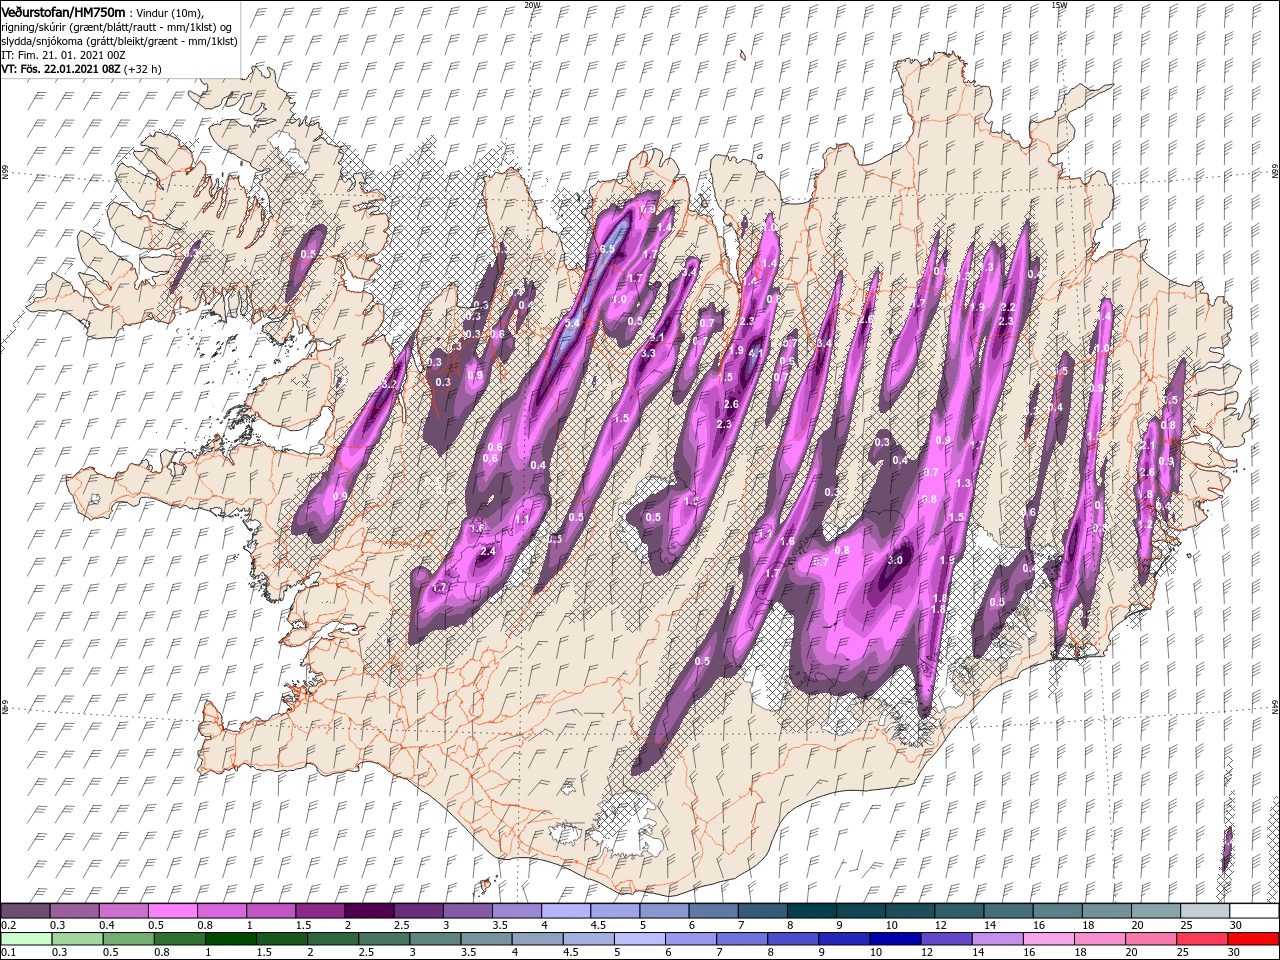This screenshot has height=960, width=1280.
Task: Click the darkest purple 2 swatch in top legend
Action: (x=368, y=911)
